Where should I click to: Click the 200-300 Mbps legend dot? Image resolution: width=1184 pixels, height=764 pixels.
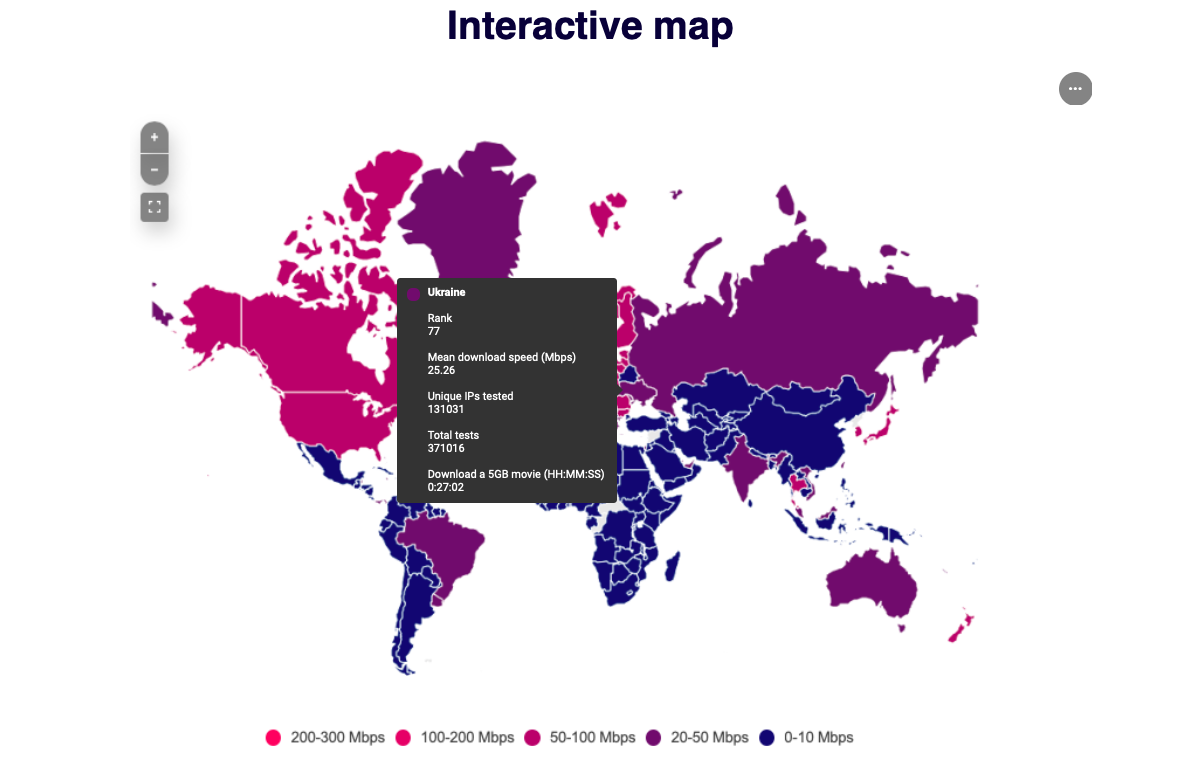[274, 738]
